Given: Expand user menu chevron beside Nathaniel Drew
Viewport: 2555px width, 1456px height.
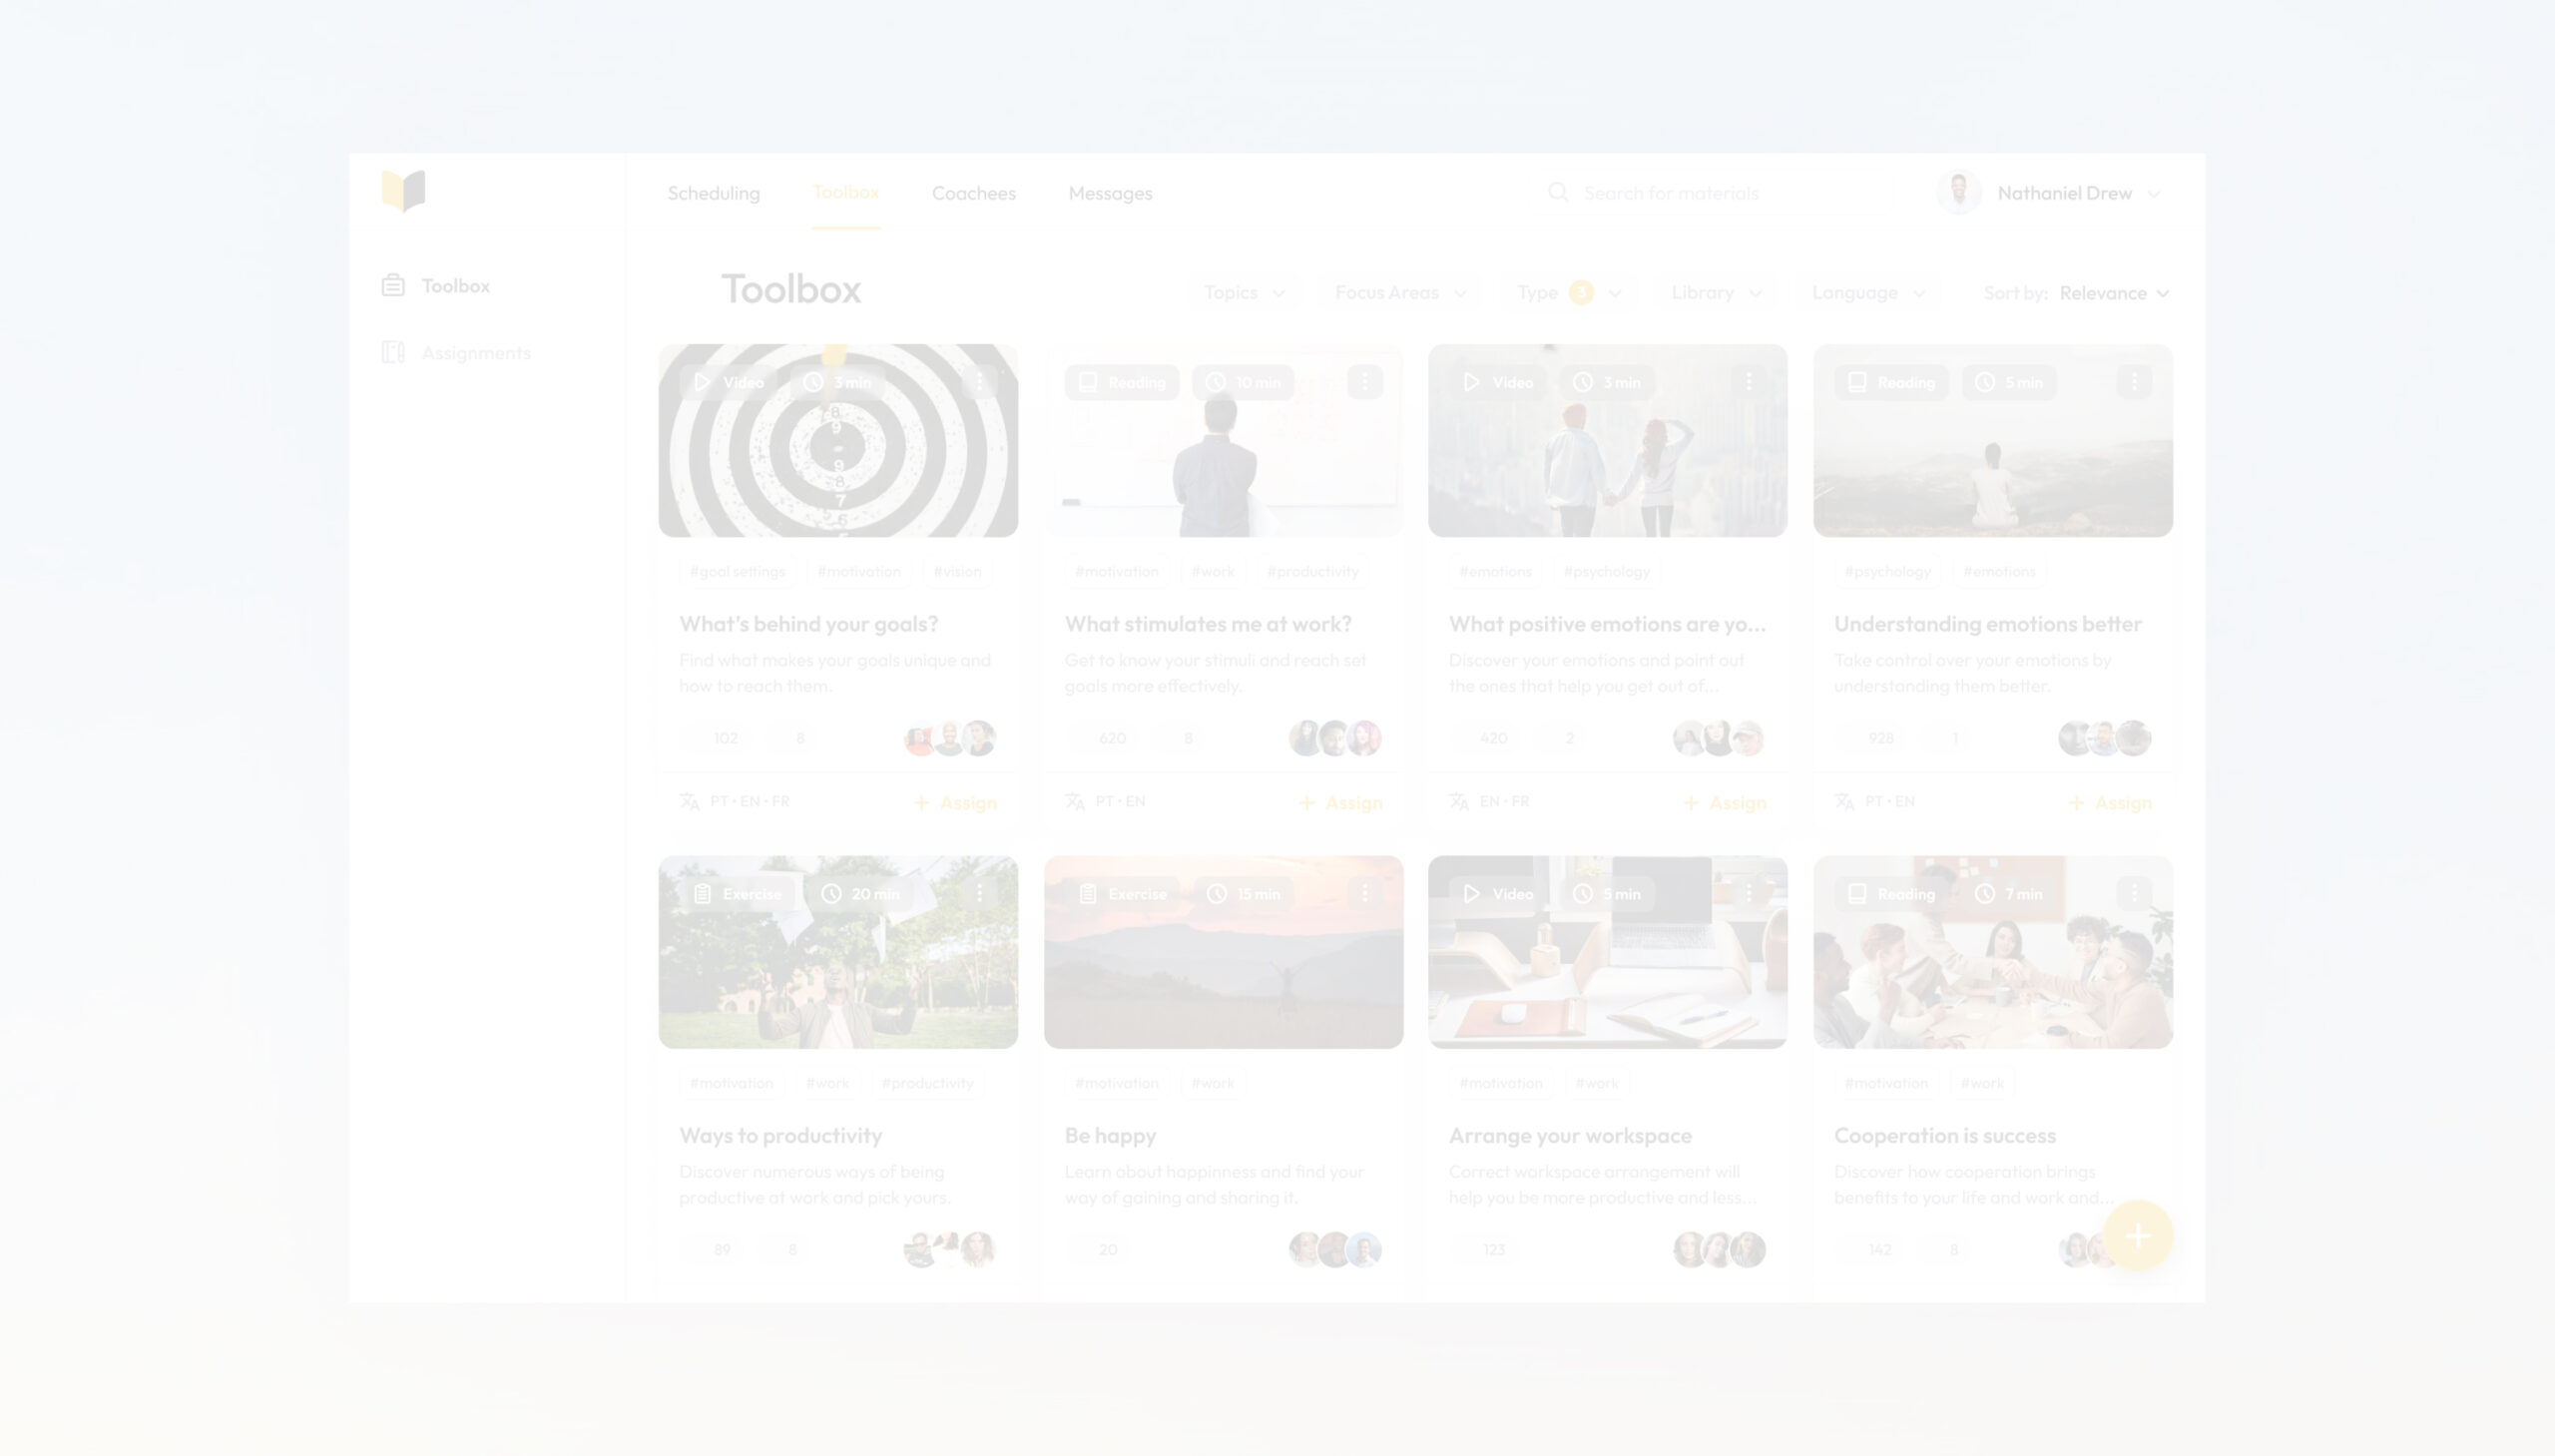Looking at the screenshot, I should (x=2154, y=194).
